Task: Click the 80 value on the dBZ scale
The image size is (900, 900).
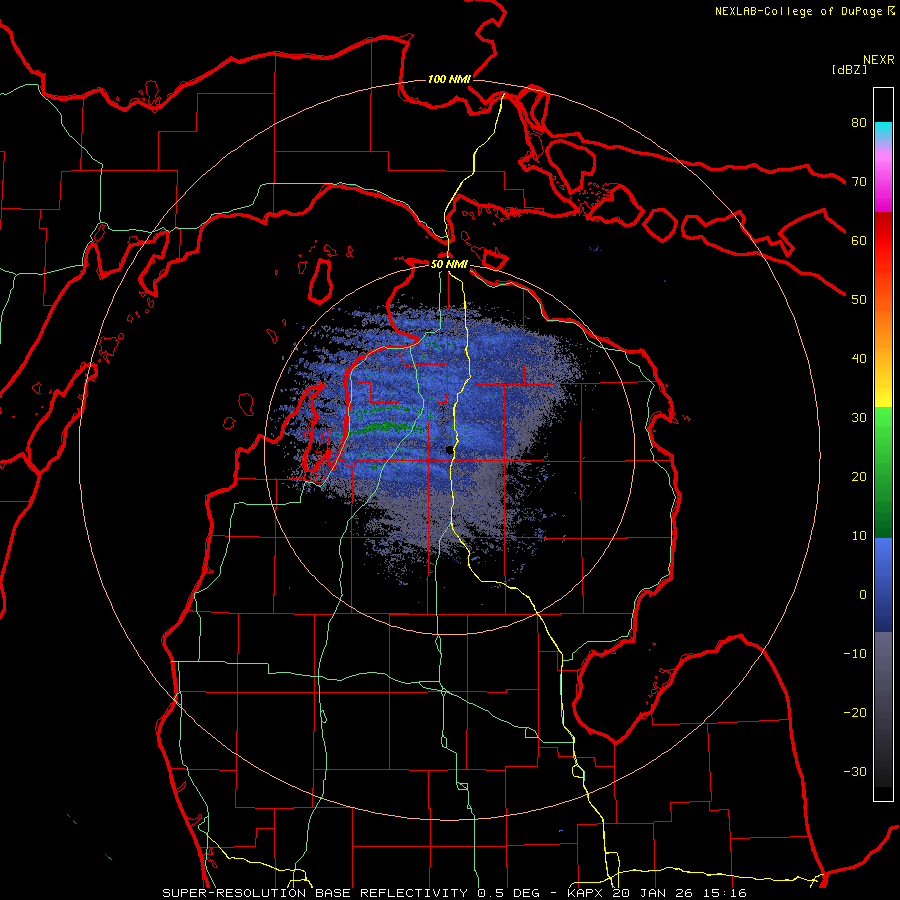Action: (x=859, y=122)
